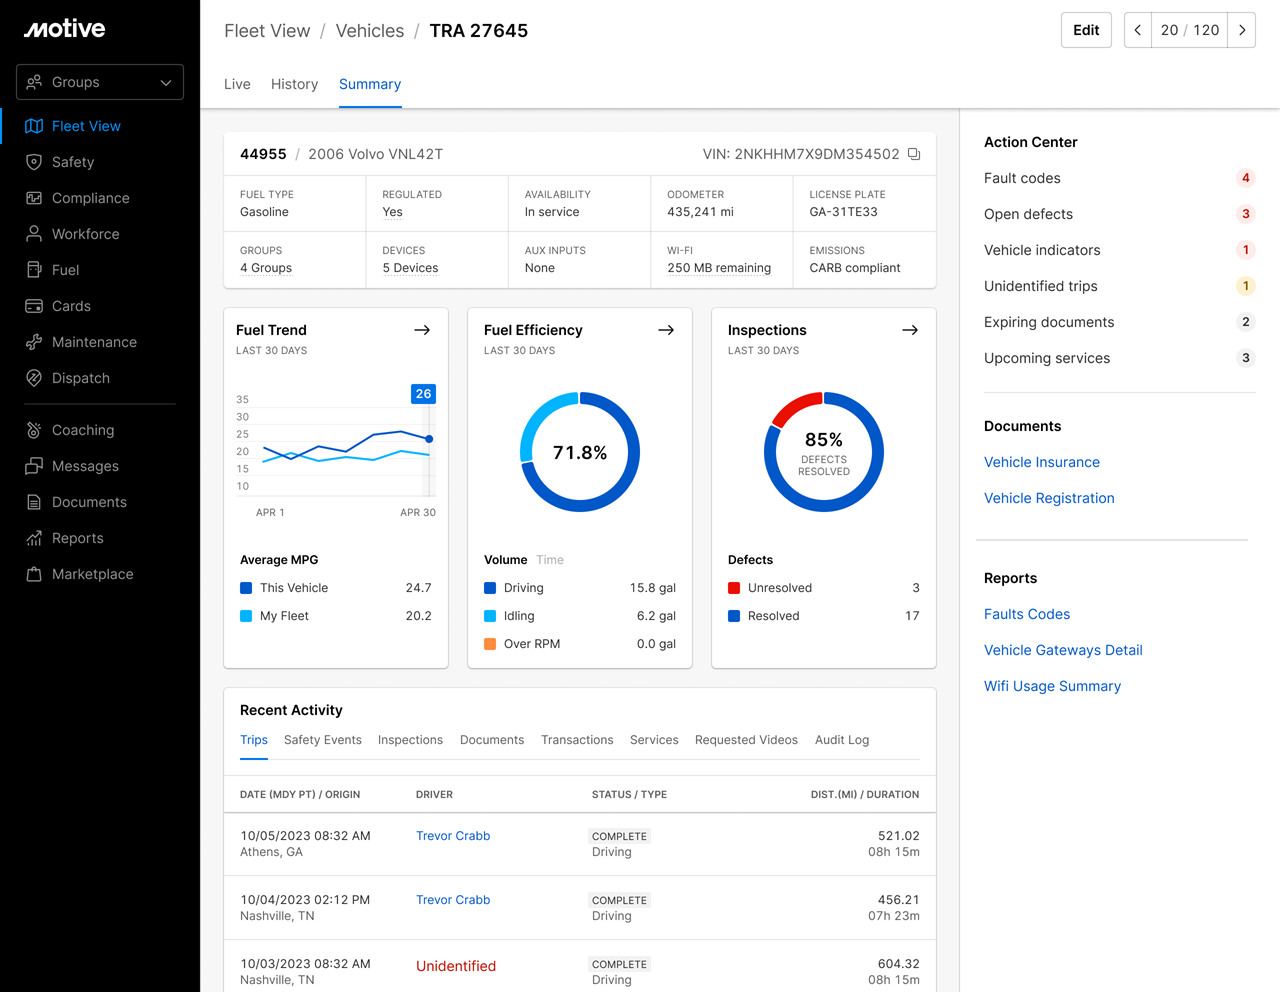
Task: Open Fault codes in Action Center
Action: point(1022,178)
